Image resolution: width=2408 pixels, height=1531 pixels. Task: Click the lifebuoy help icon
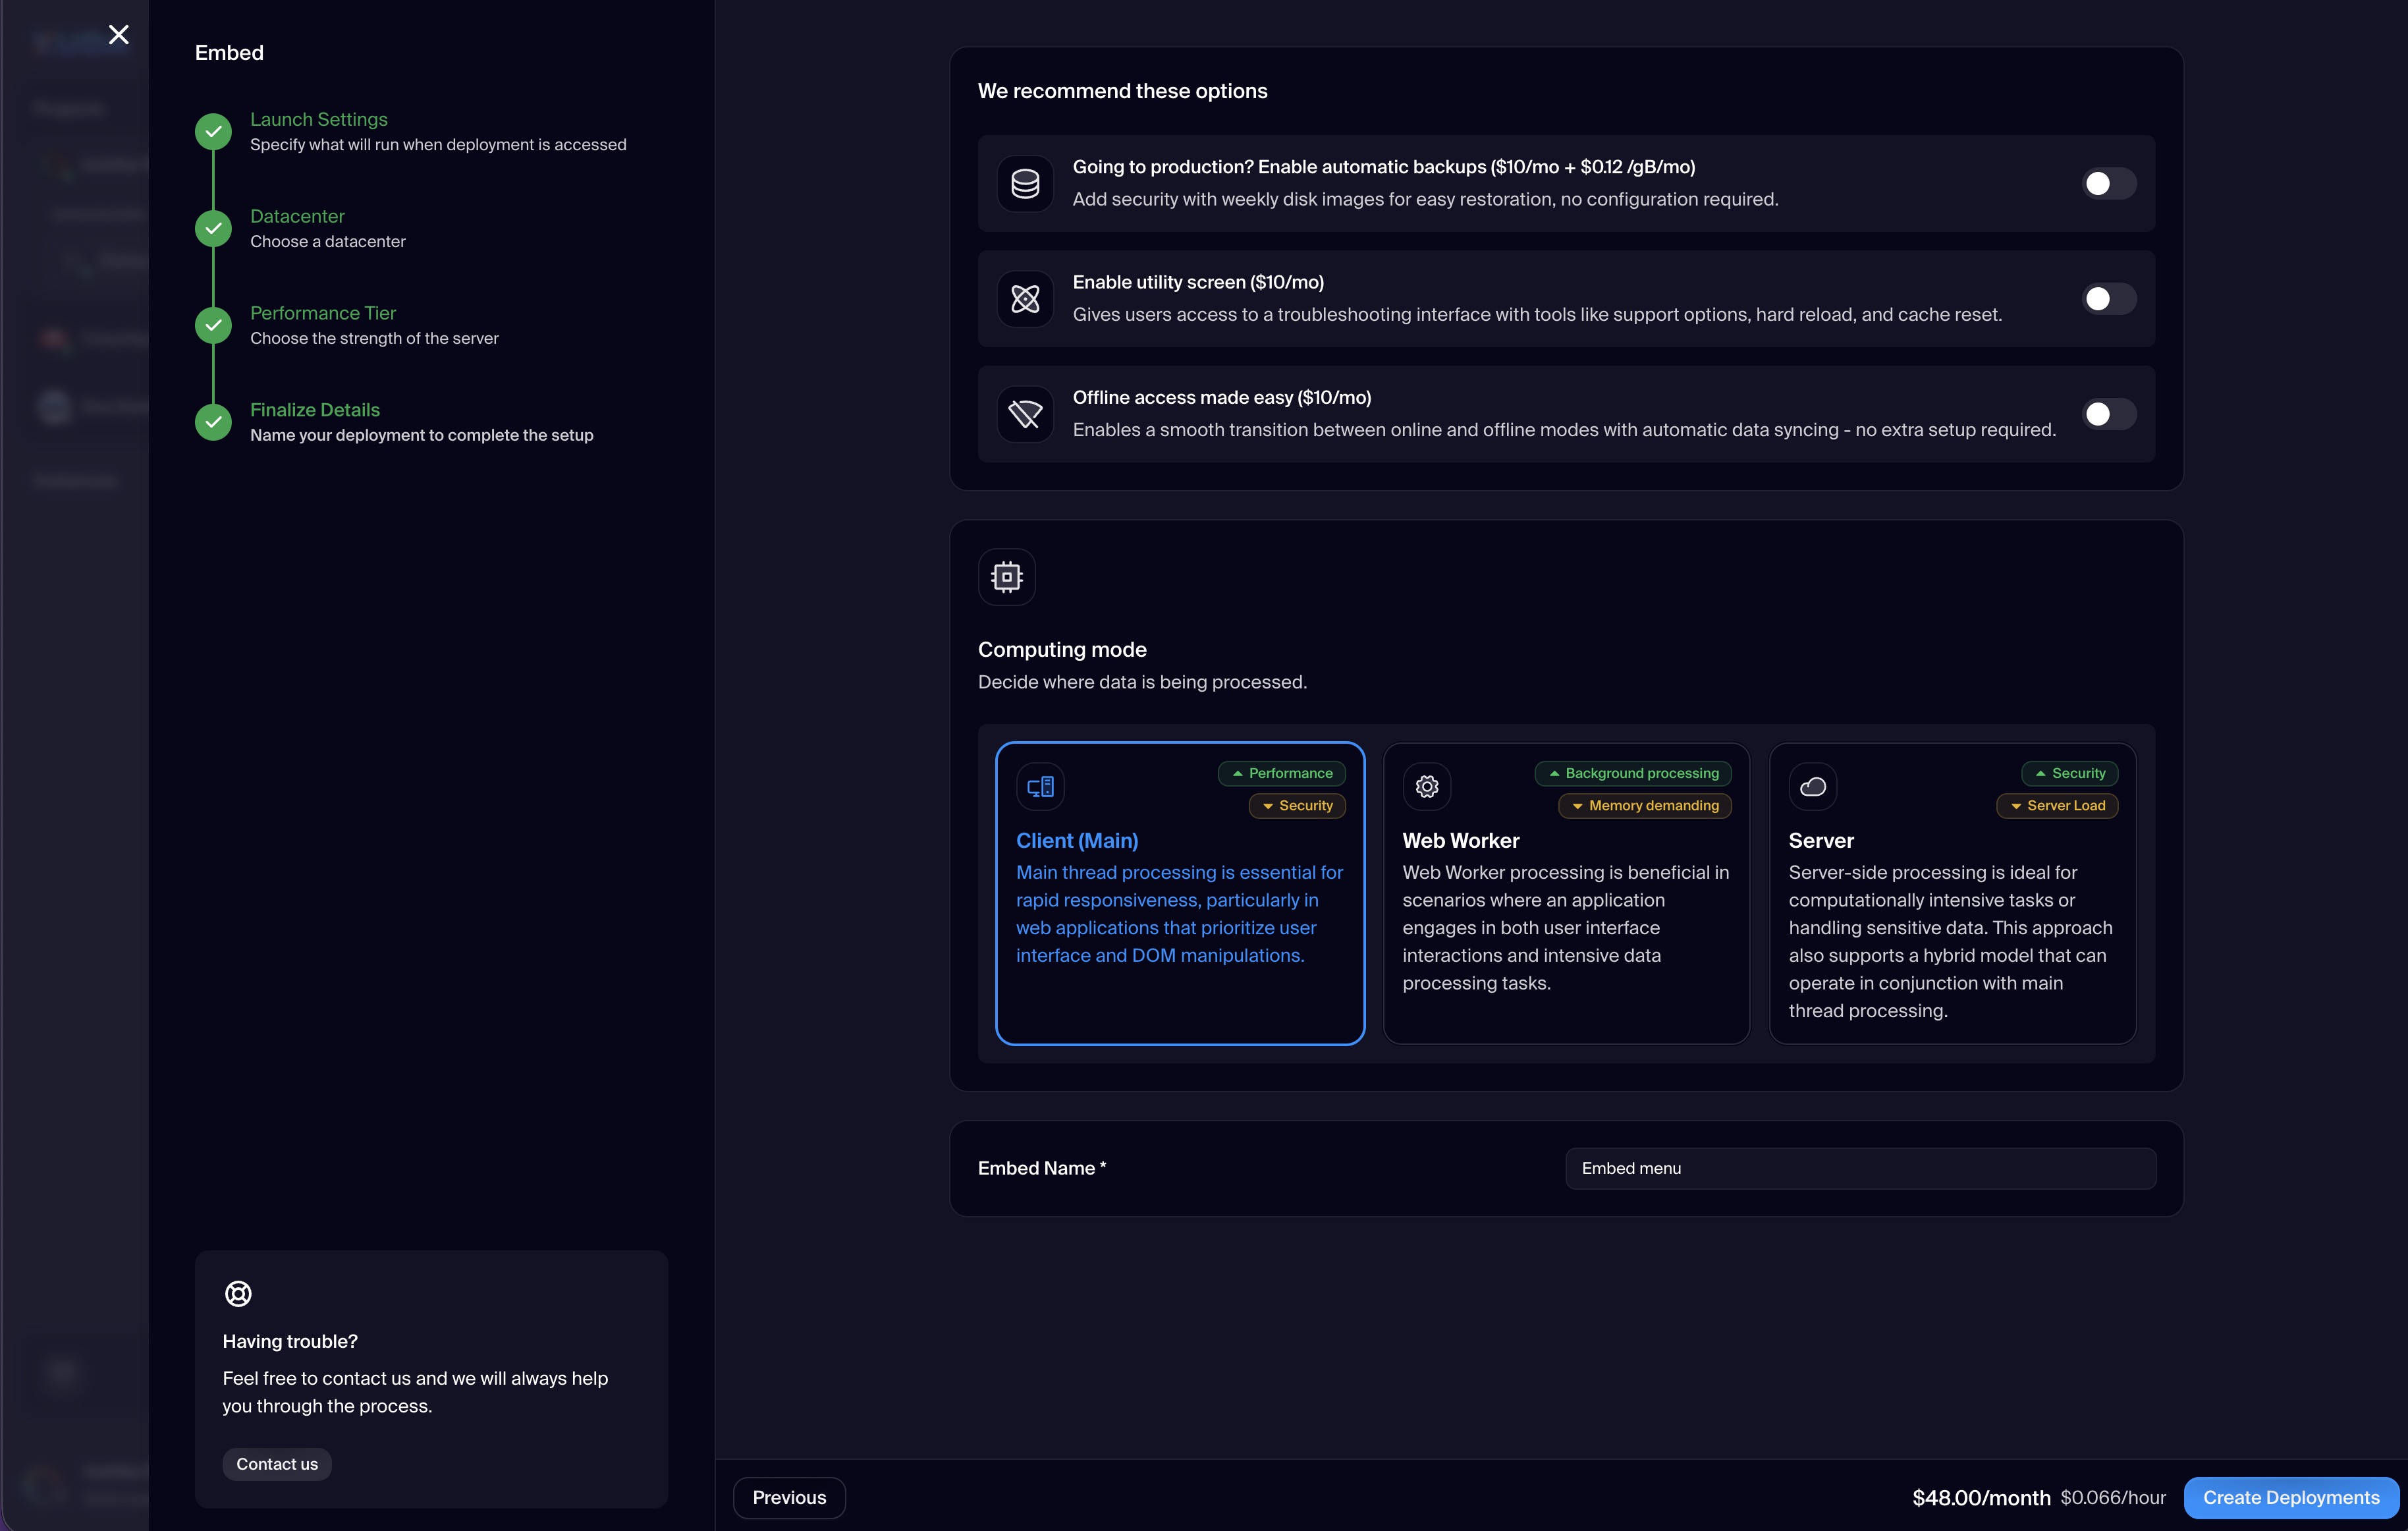238,1293
